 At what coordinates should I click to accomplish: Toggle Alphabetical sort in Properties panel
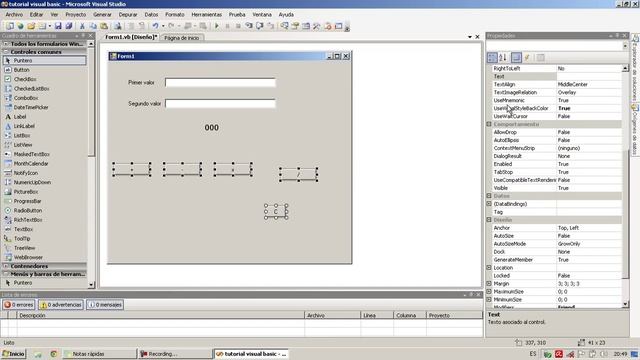(x=503, y=58)
